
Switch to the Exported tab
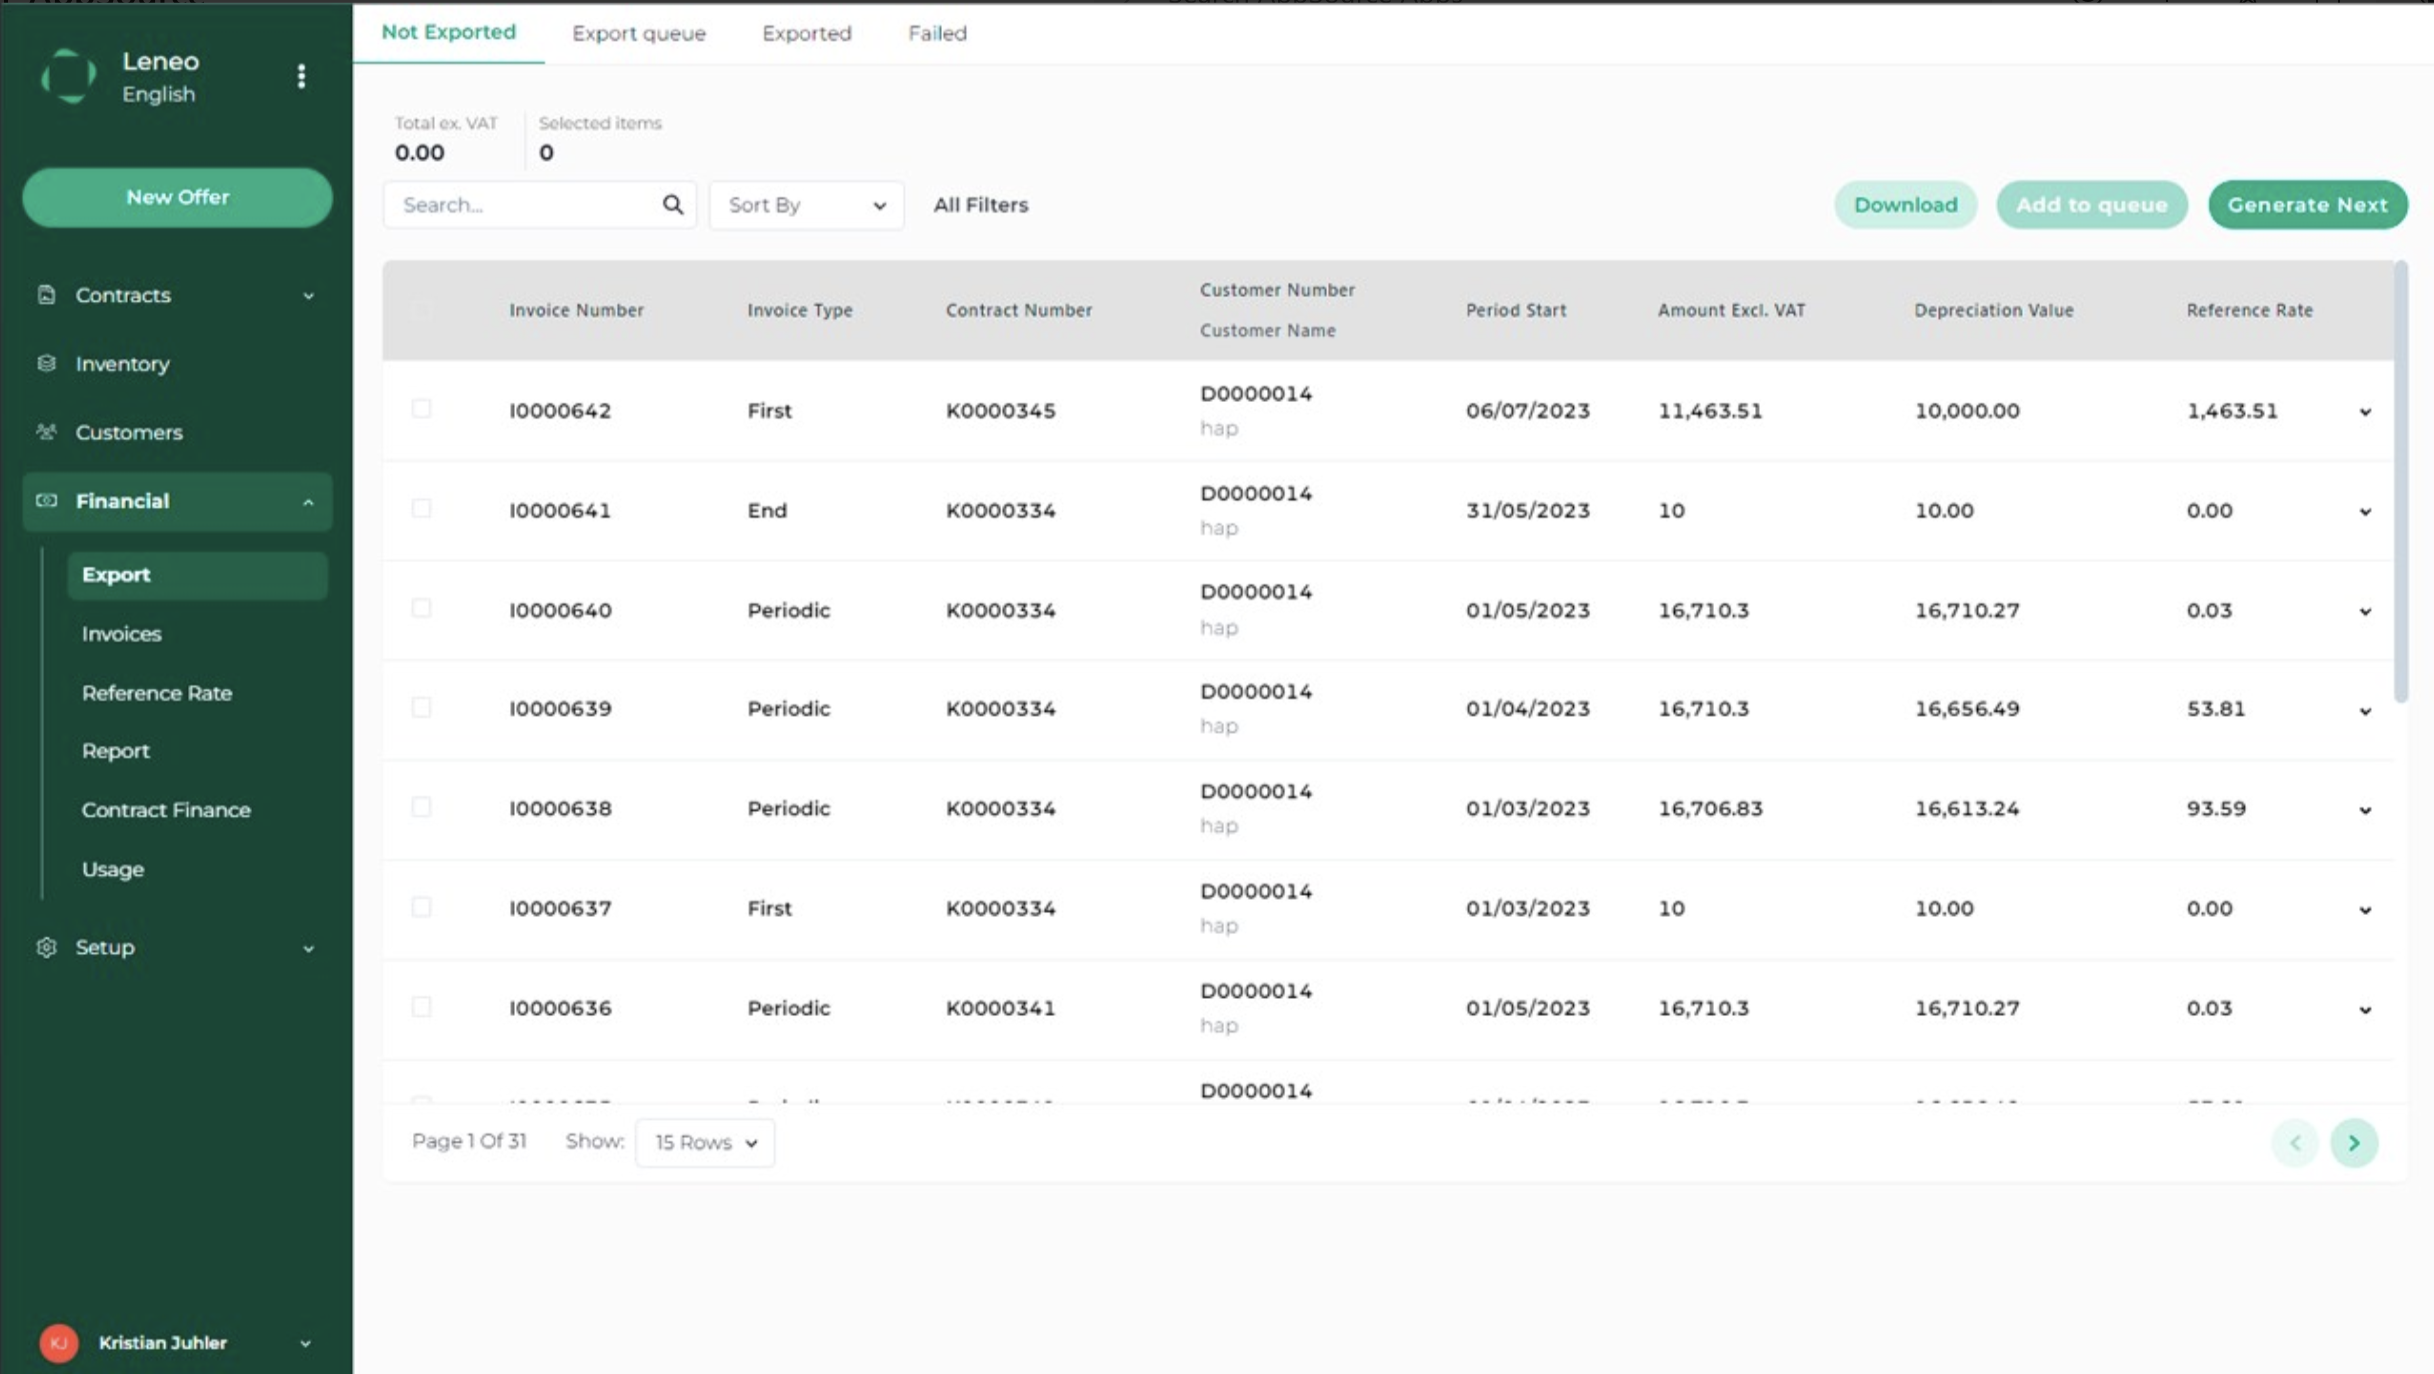coord(807,33)
